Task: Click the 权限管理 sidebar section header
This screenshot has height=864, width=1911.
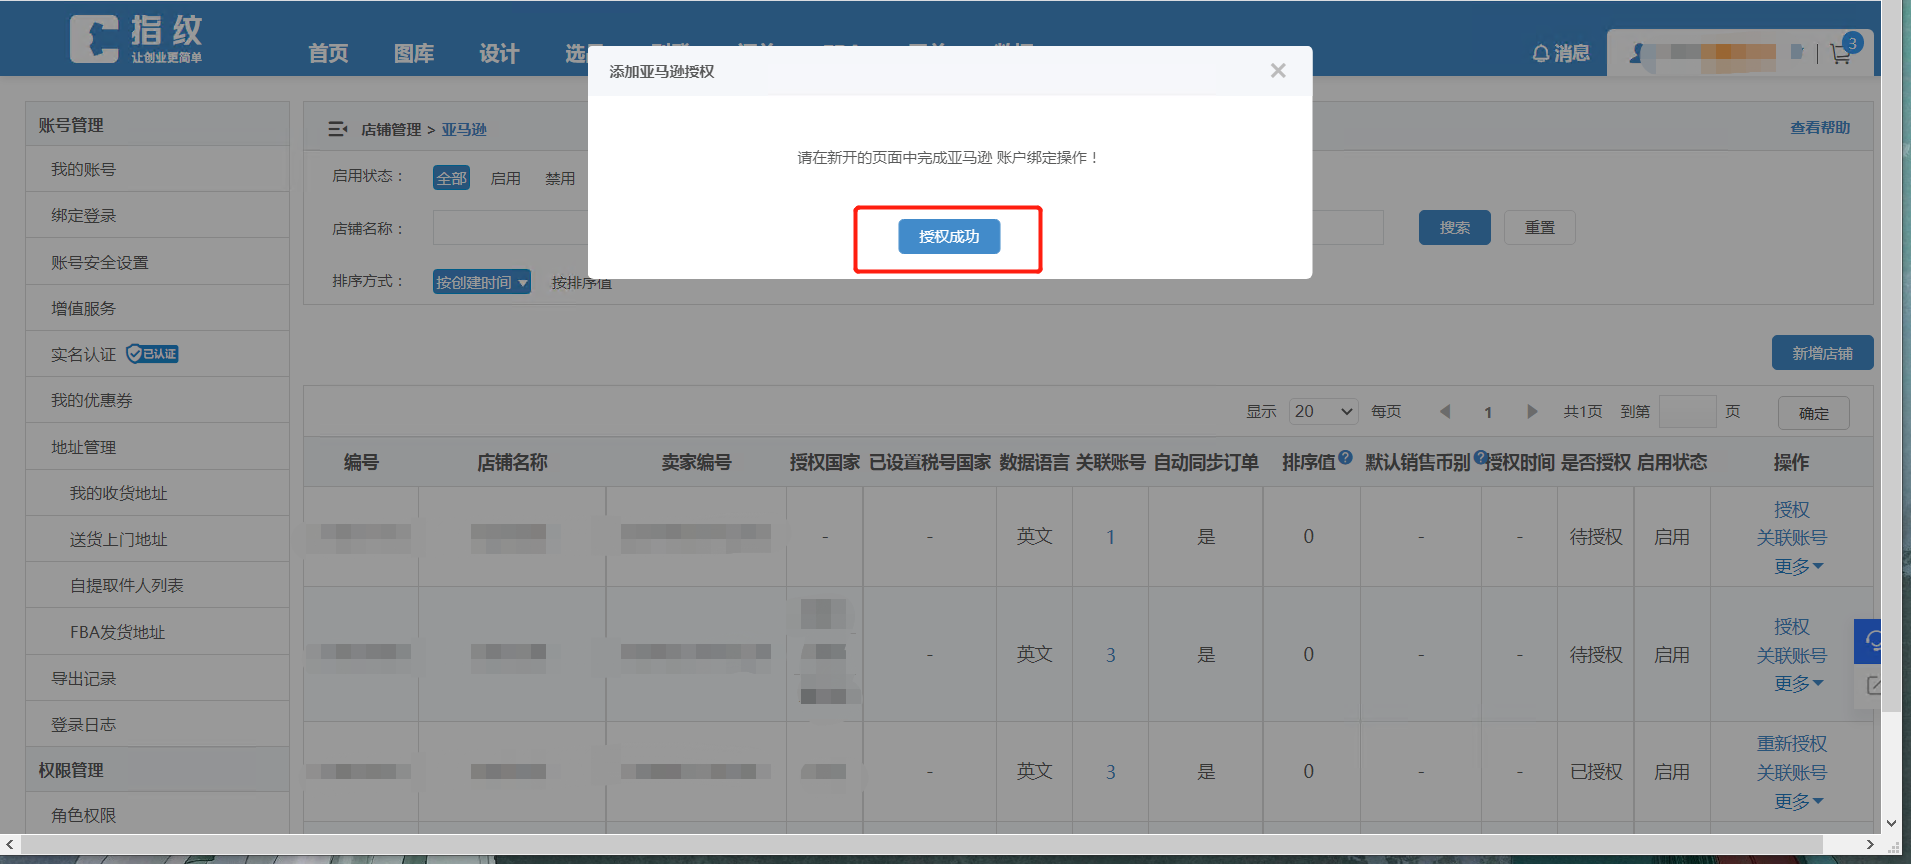Action: tap(157, 770)
